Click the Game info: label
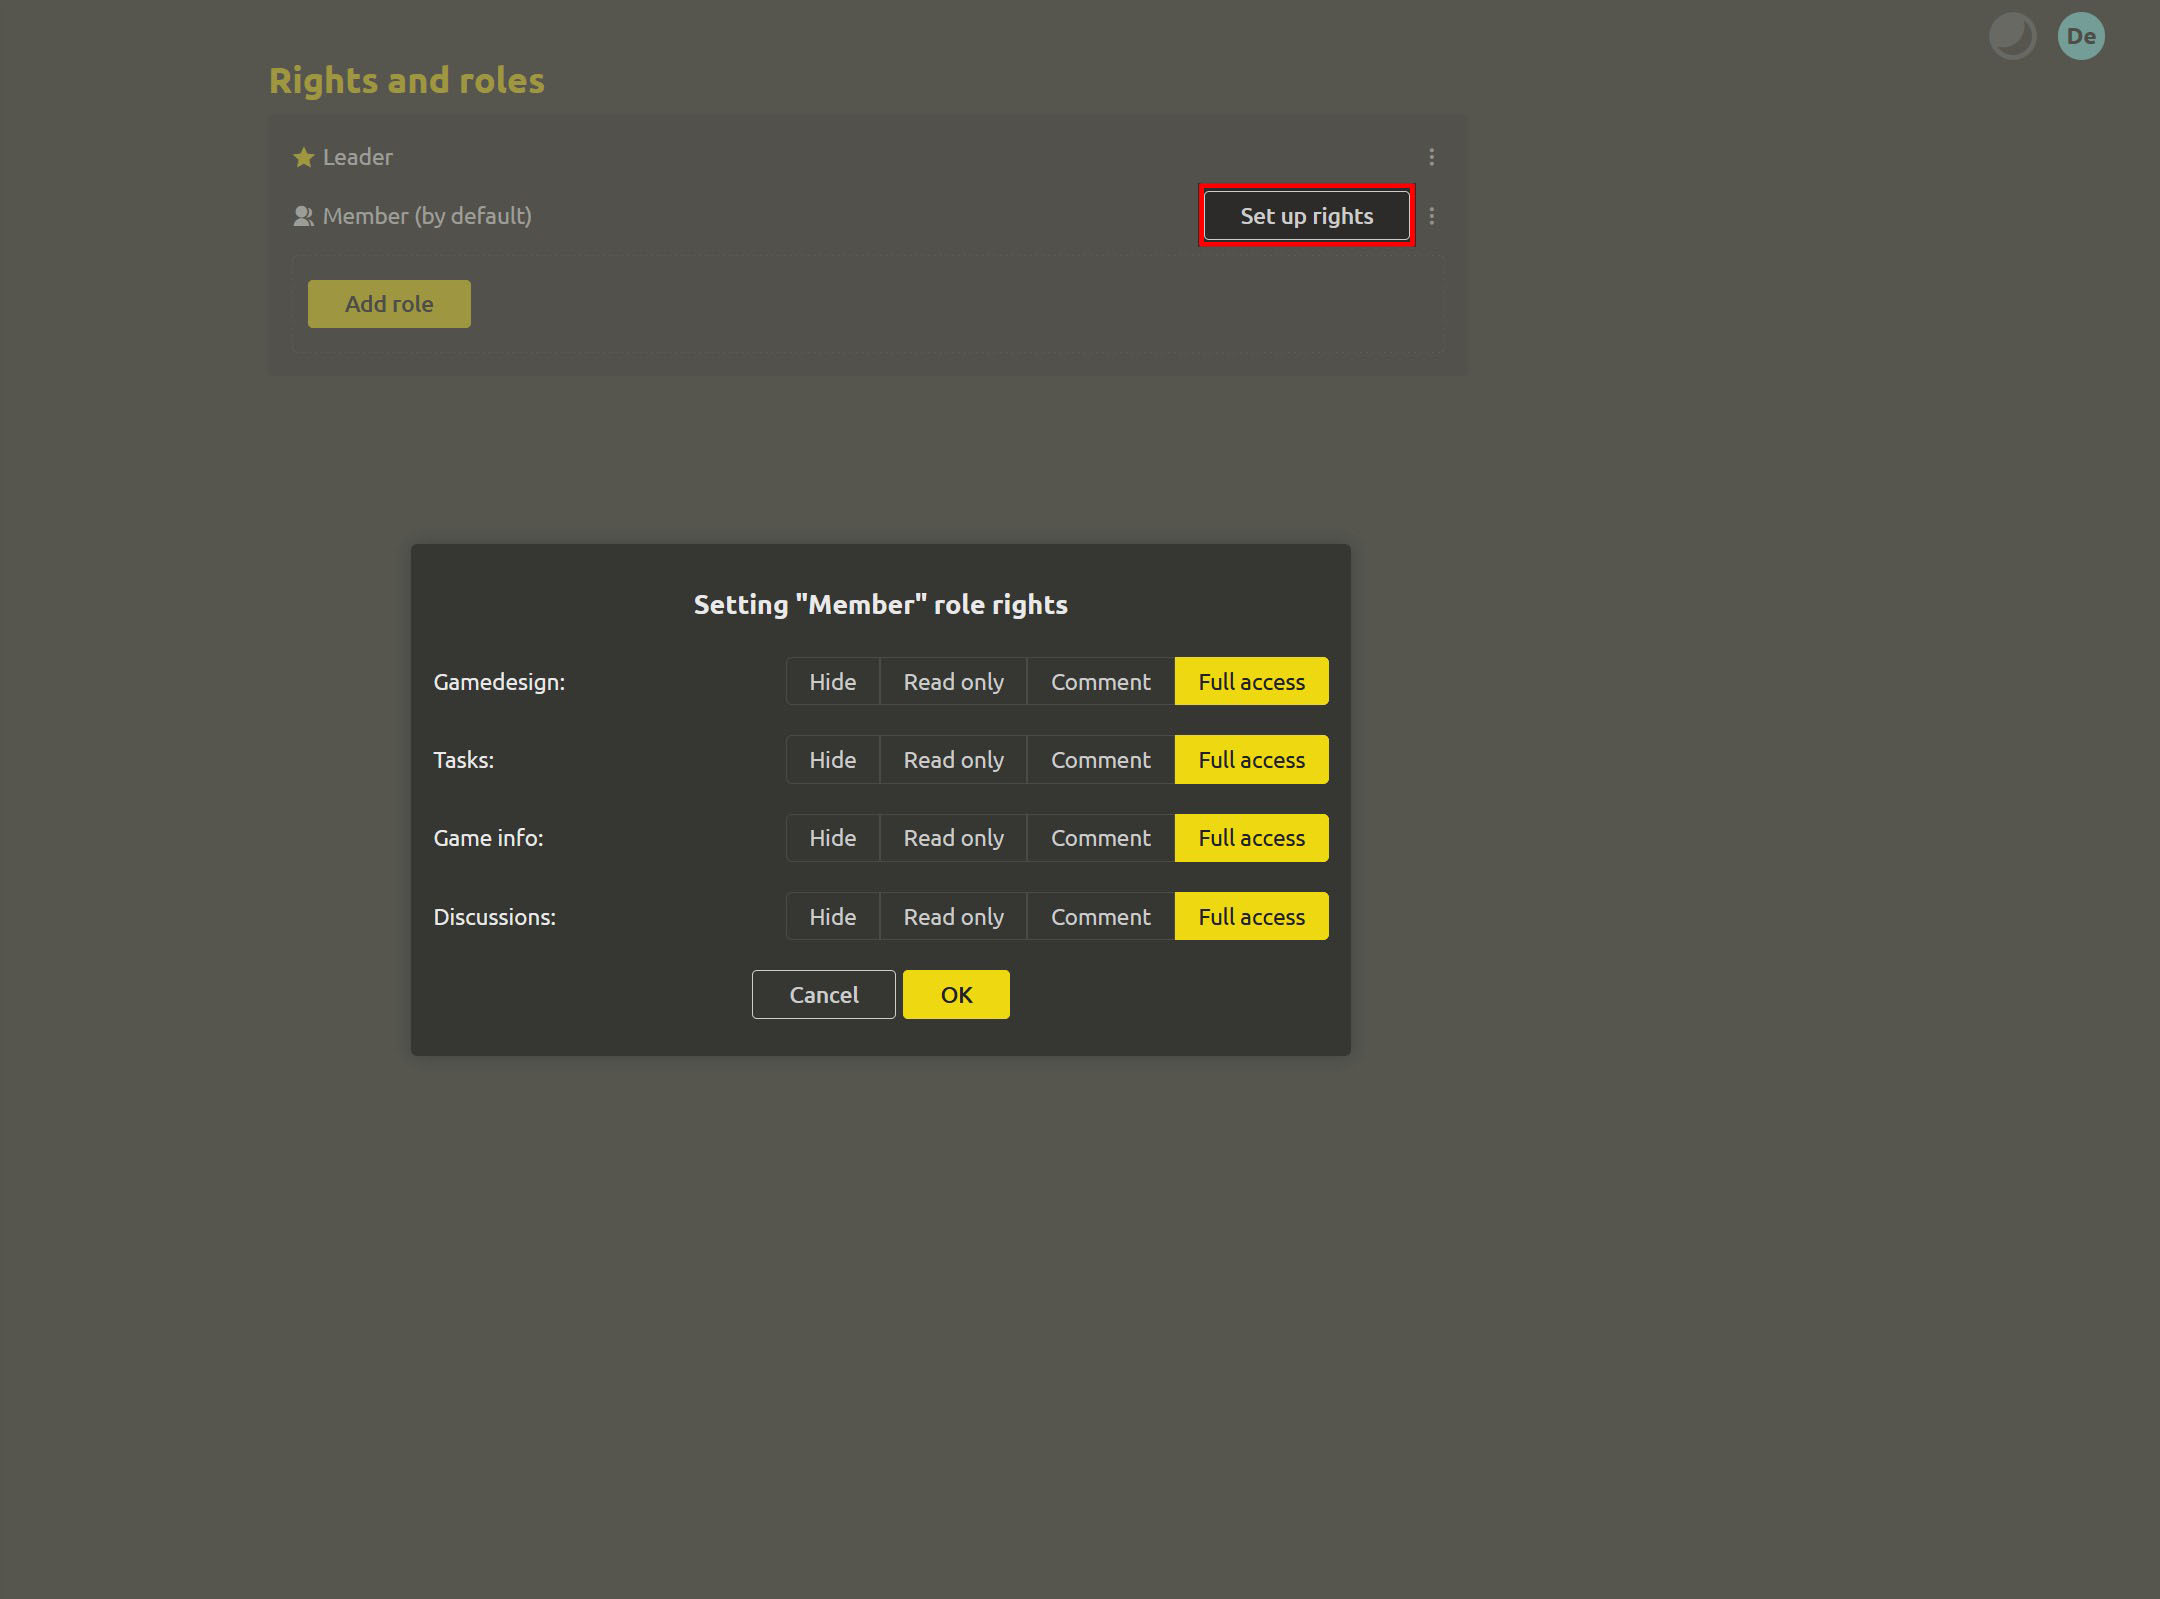Screen dimensions: 2160x1599 (488, 838)
